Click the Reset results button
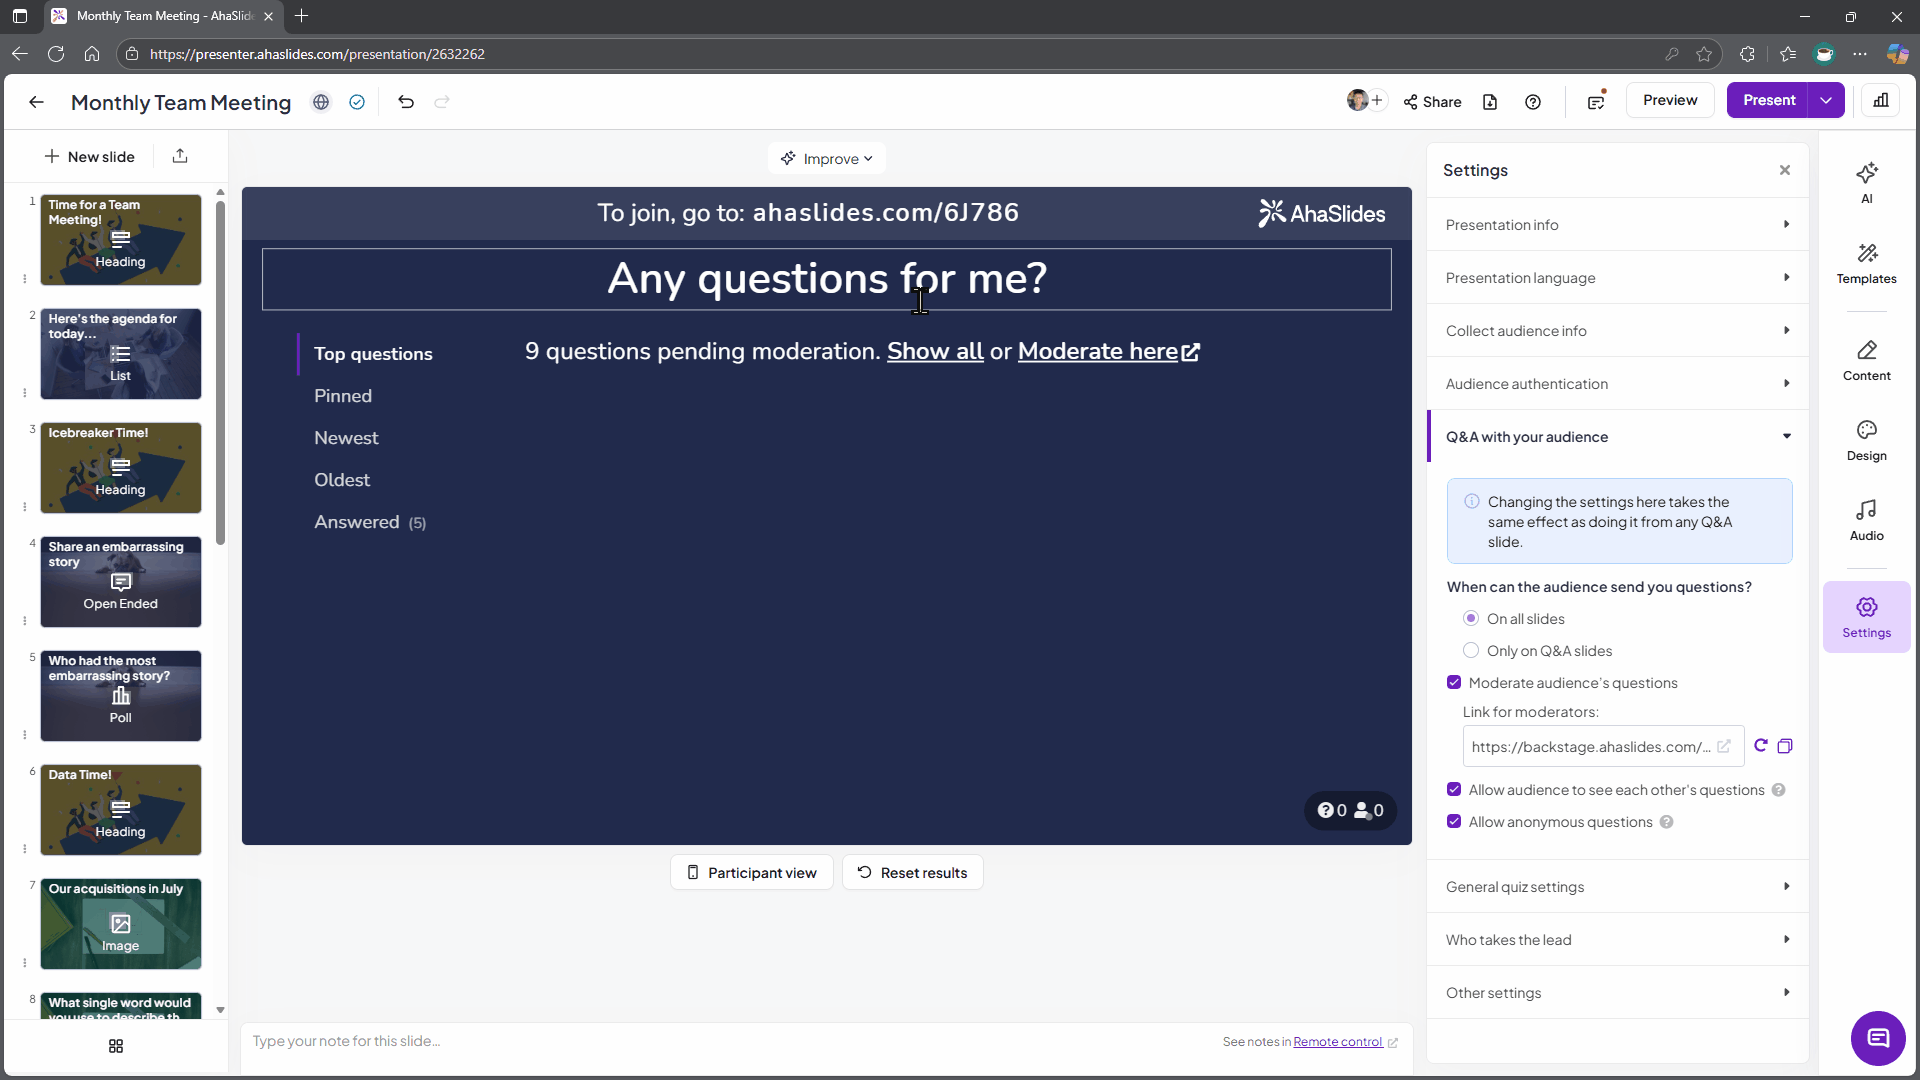The image size is (1920, 1080). pos(912,873)
